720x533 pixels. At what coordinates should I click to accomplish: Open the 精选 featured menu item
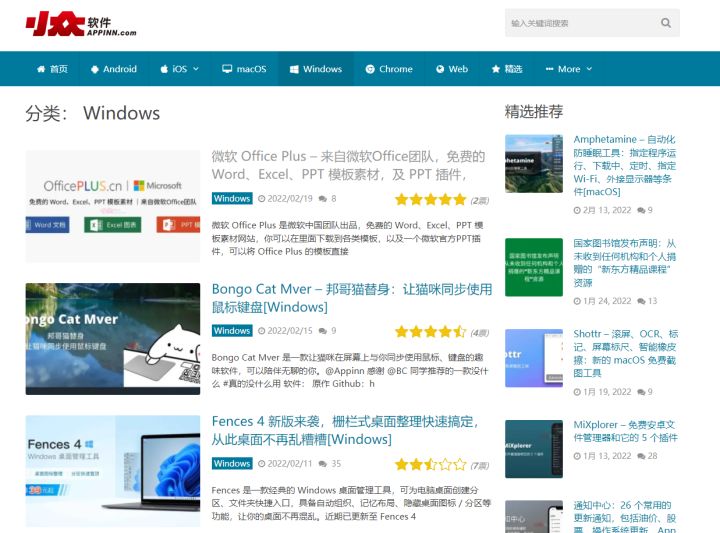tap(507, 69)
